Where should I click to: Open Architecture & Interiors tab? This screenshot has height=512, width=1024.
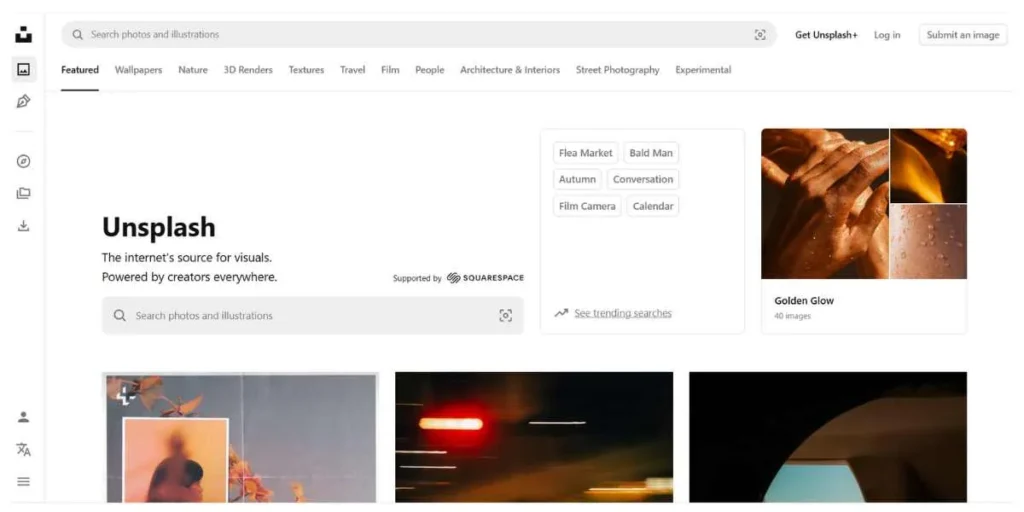(510, 70)
